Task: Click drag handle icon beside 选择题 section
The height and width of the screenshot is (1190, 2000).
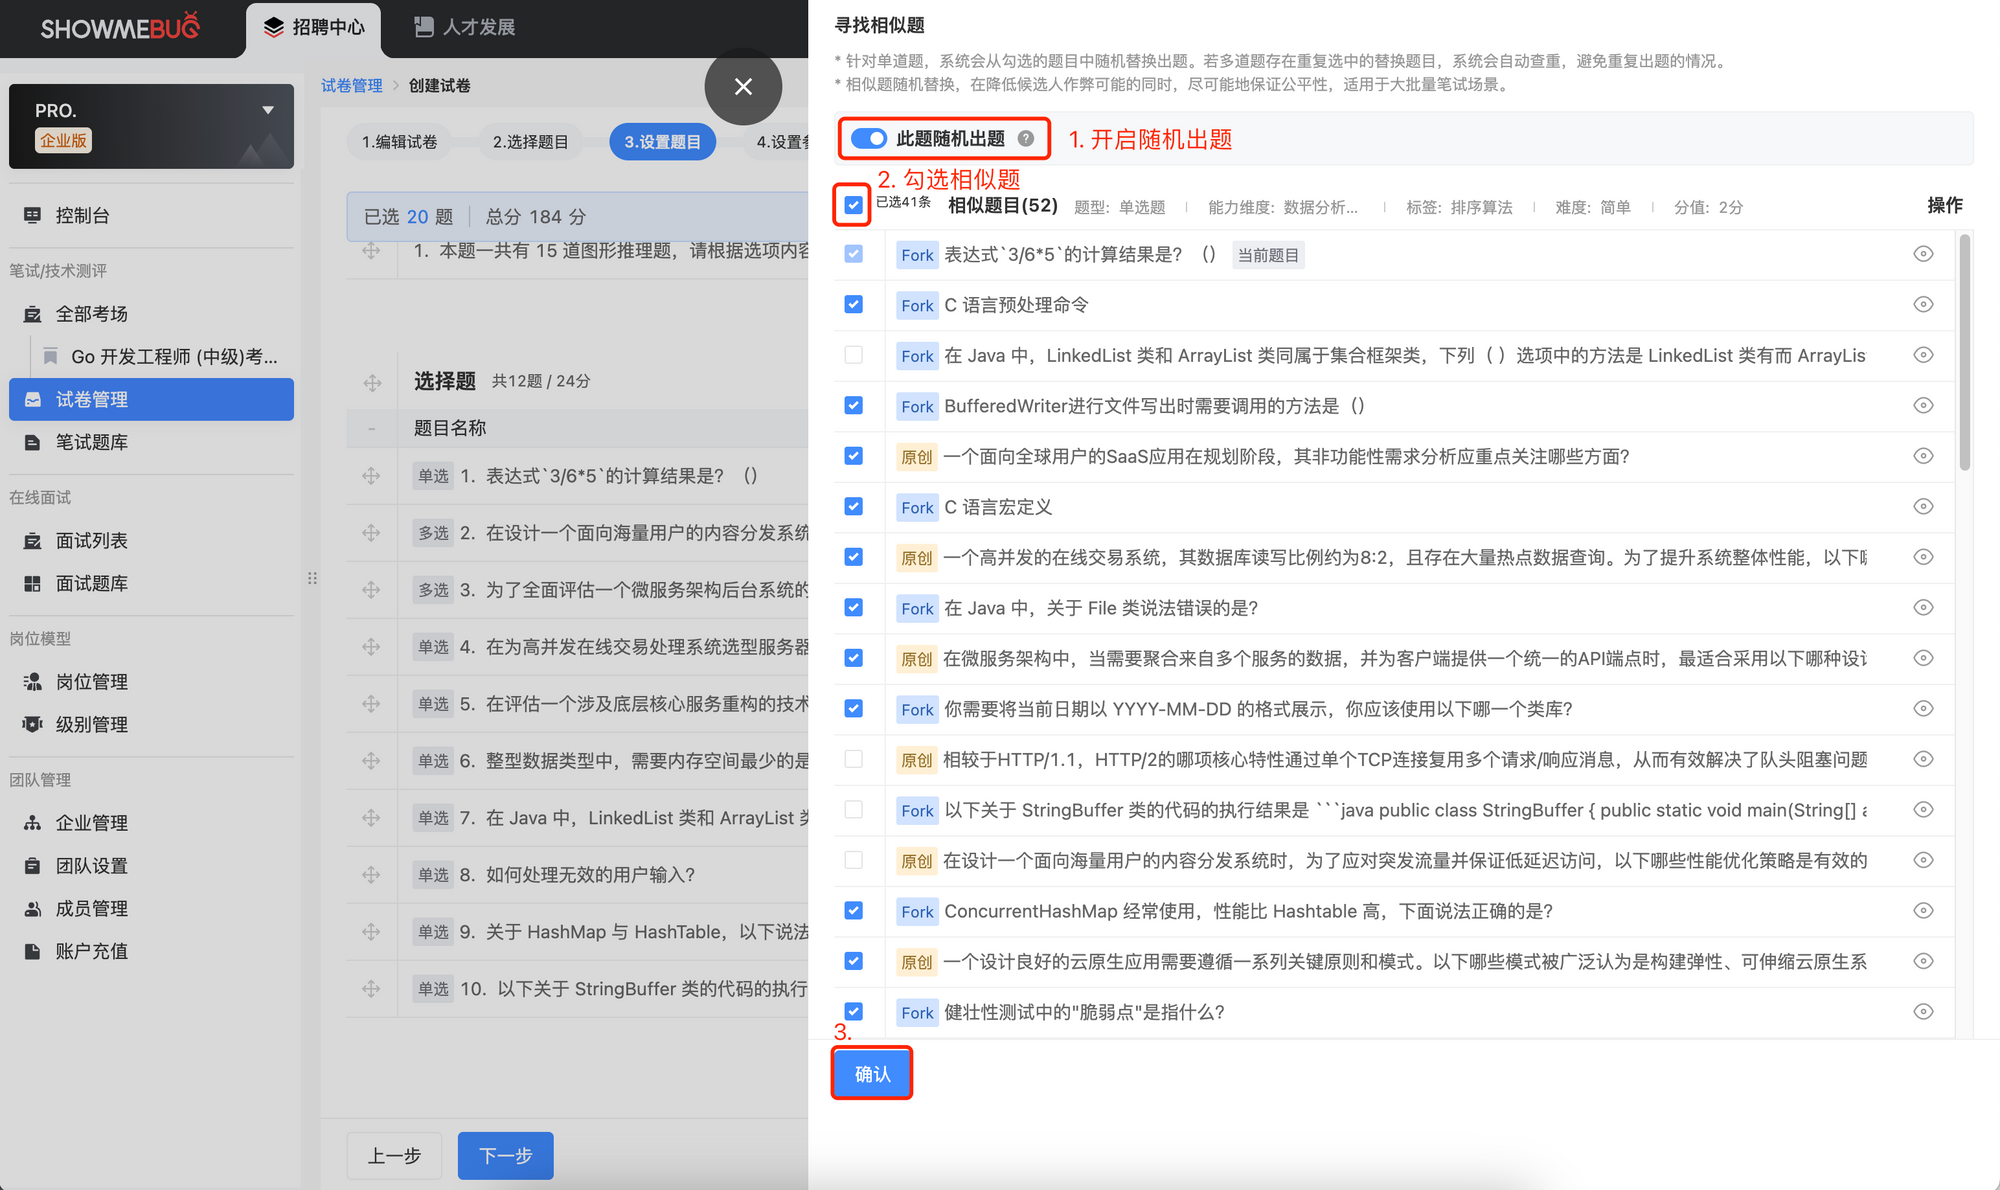Action: [x=372, y=382]
